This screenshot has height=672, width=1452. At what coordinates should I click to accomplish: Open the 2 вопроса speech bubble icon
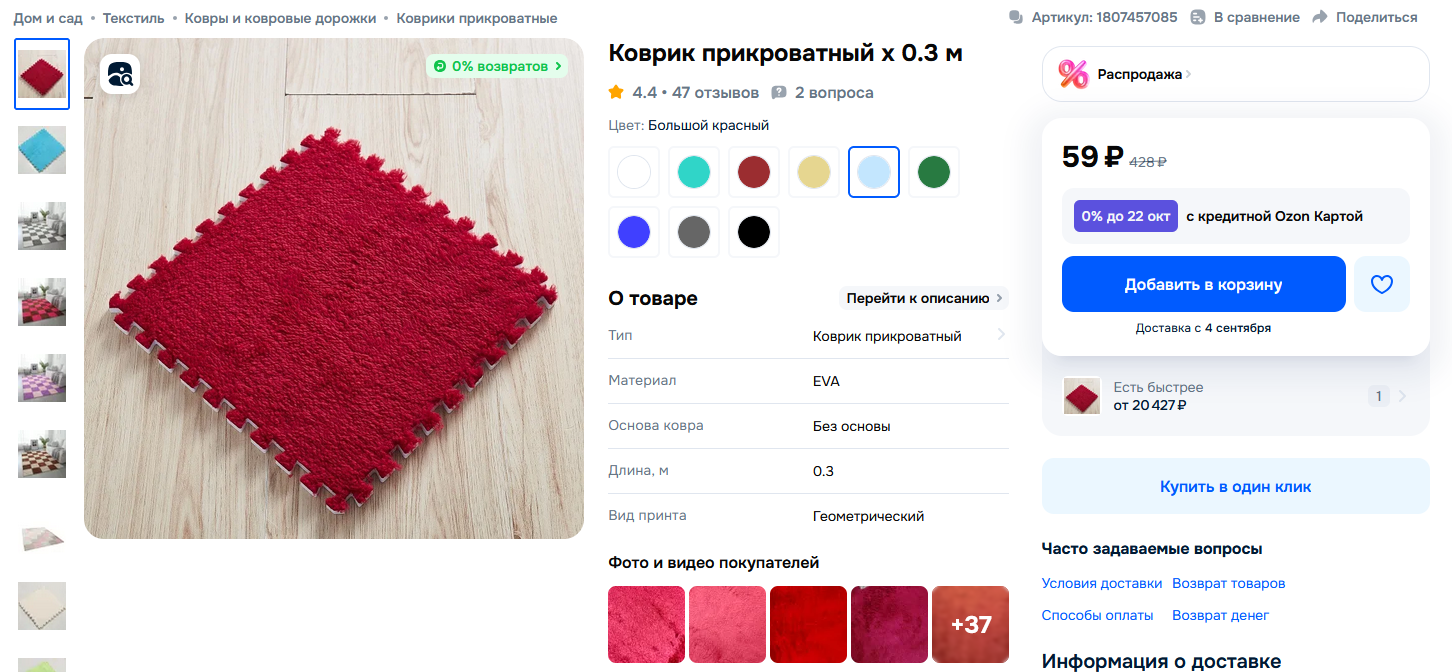(x=779, y=93)
